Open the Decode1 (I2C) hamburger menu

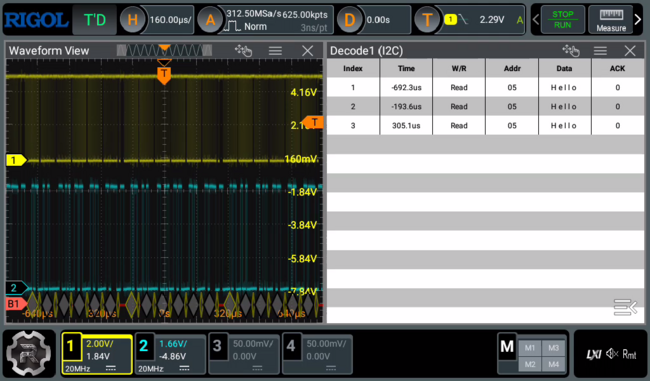tap(600, 51)
